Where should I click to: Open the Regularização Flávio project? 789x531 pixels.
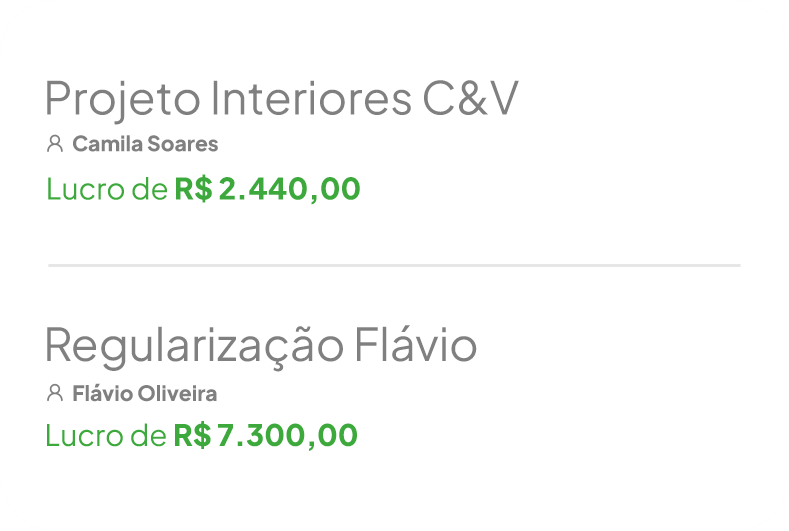[x=260, y=346]
